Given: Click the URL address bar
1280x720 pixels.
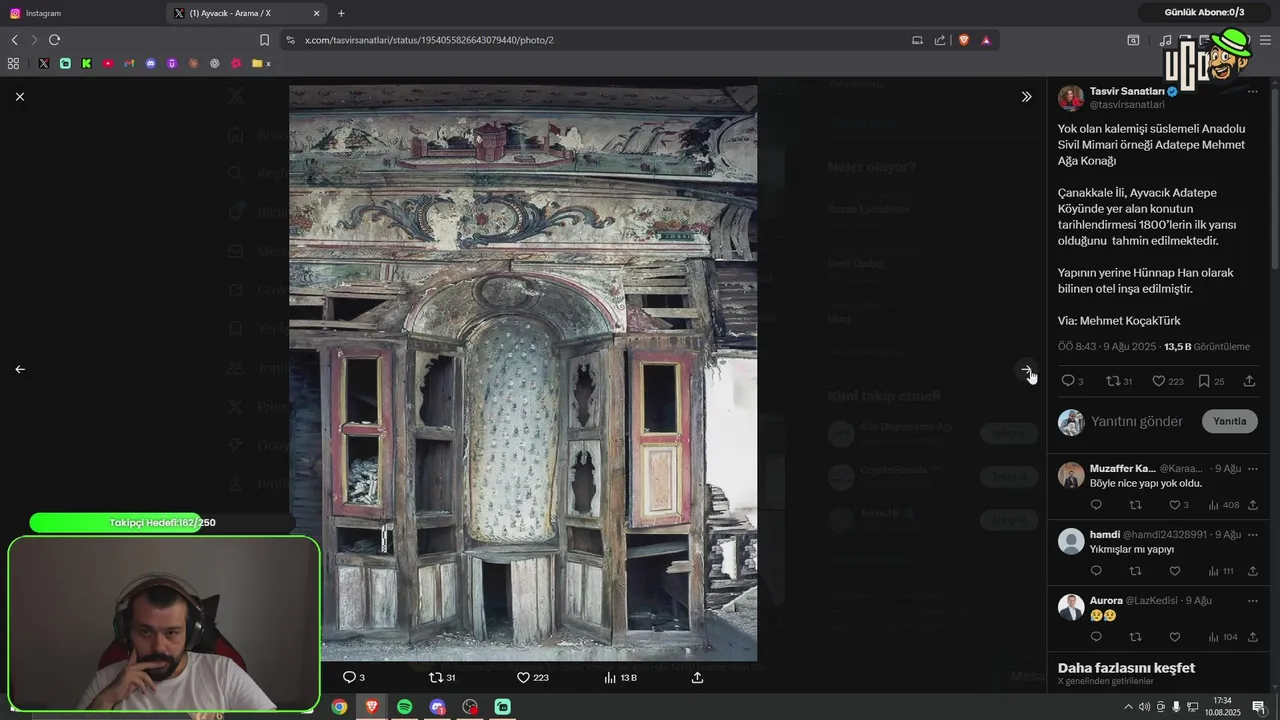Looking at the screenshot, I should click(600, 40).
